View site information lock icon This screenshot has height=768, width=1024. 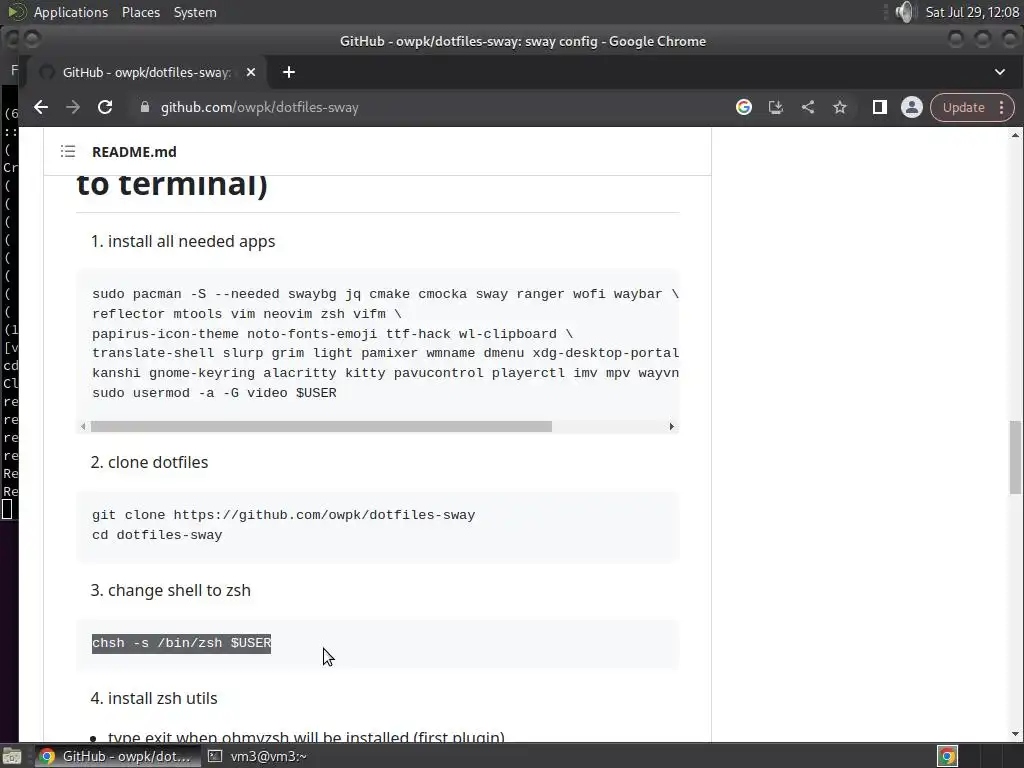pyautogui.click(x=145, y=107)
